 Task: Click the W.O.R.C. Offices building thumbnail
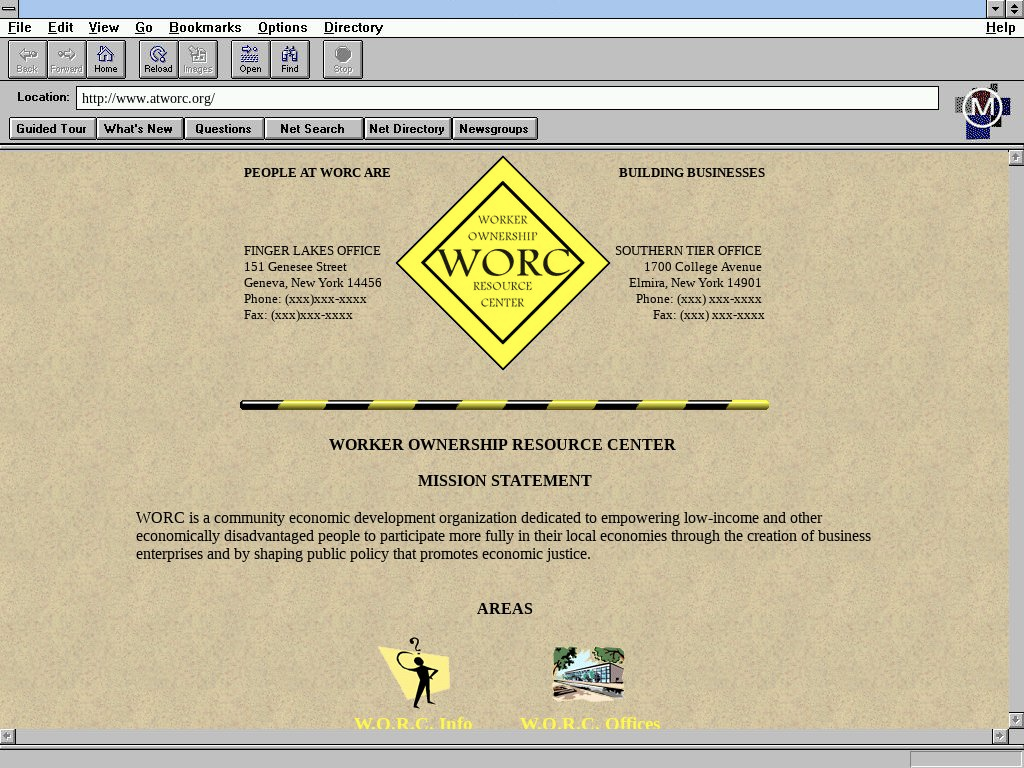[x=588, y=673]
